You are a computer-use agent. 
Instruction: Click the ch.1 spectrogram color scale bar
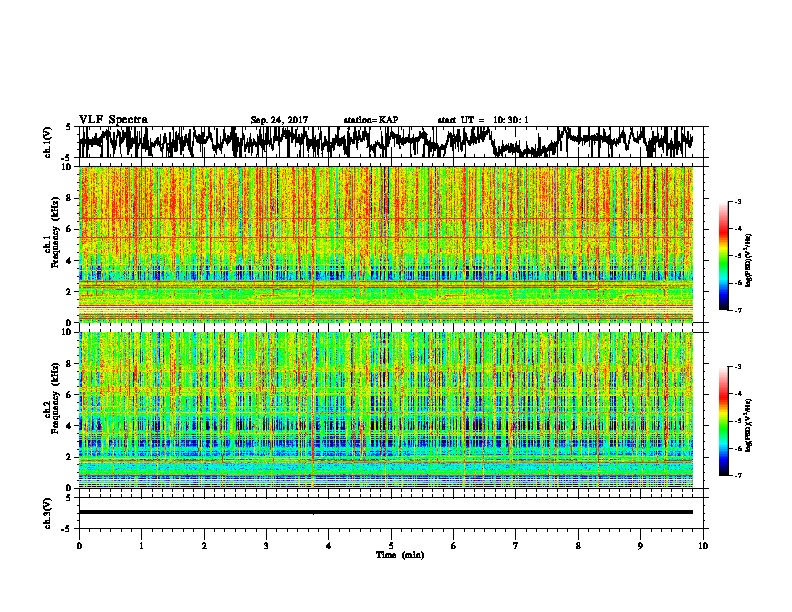pos(724,256)
